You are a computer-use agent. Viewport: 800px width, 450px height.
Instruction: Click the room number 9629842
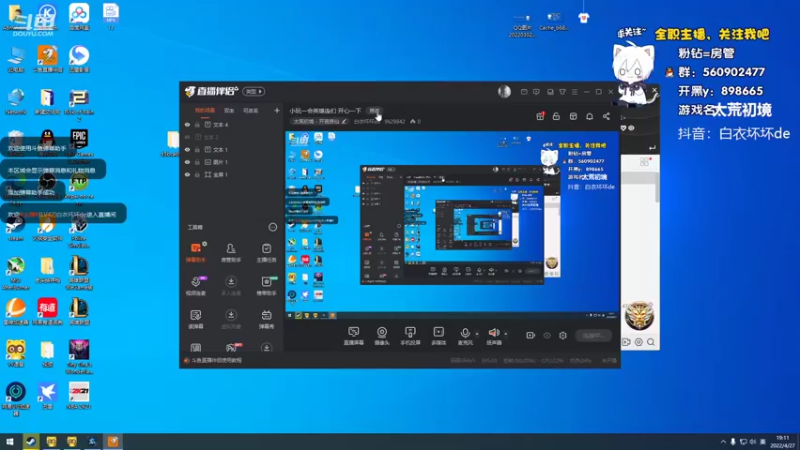tap(394, 121)
